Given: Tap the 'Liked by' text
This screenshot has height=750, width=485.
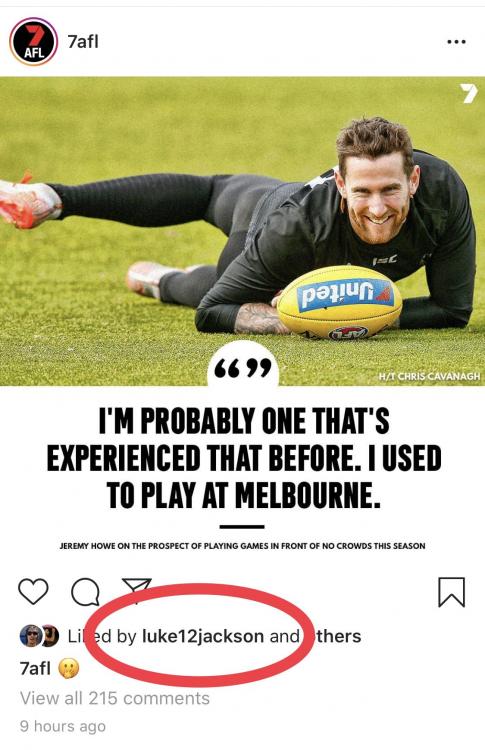Looking at the screenshot, I should click(x=101, y=636).
